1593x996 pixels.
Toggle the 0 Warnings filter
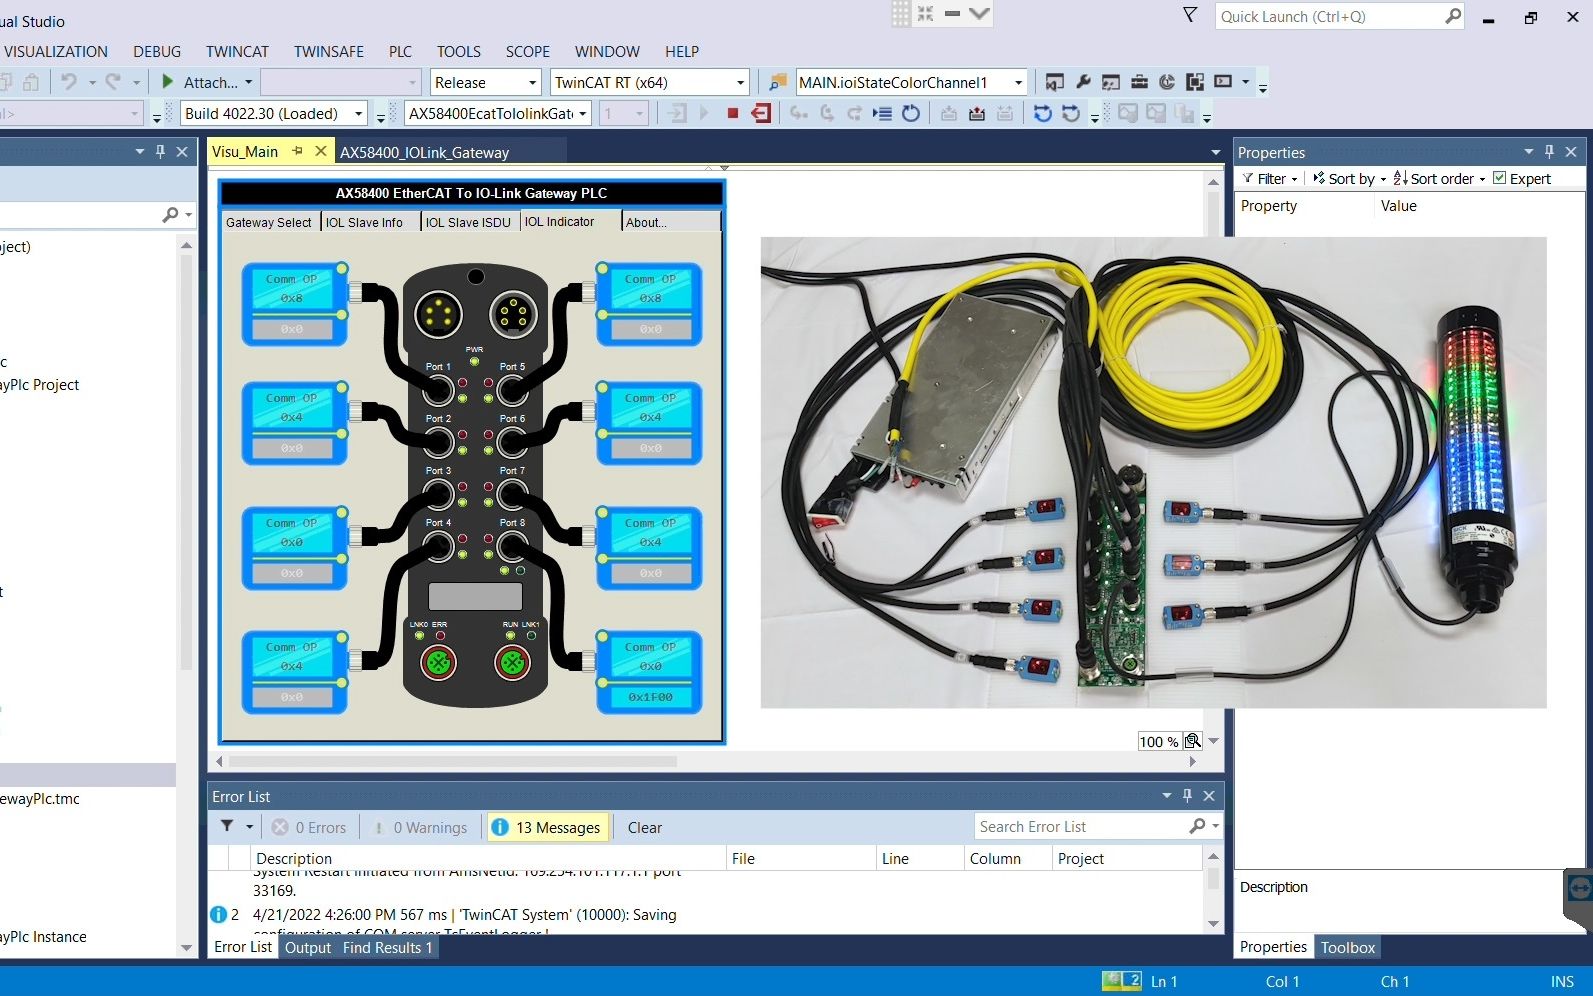[420, 827]
